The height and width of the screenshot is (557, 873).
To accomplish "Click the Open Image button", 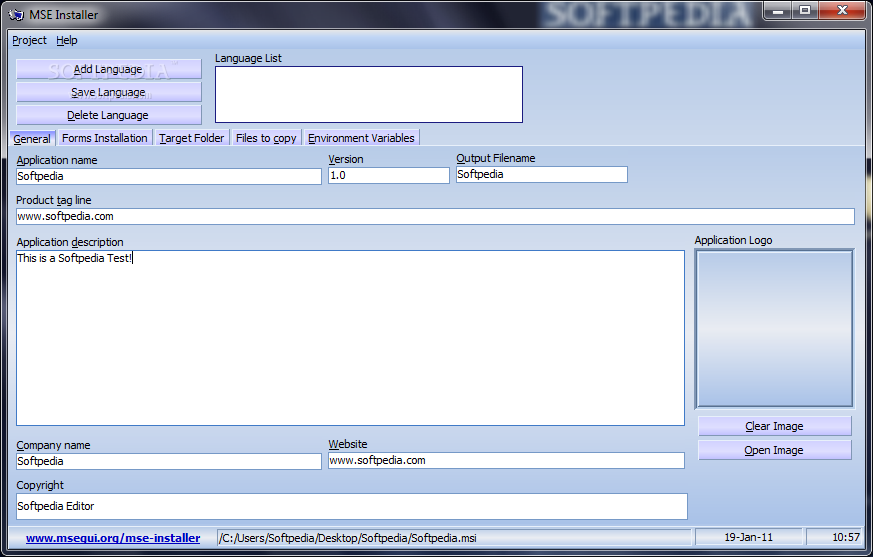I will tap(774, 450).
